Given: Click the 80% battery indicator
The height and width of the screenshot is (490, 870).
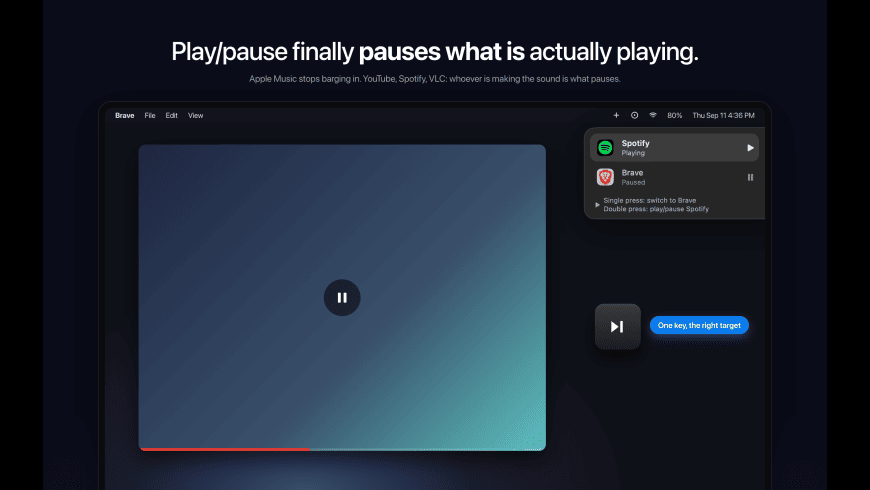Looking at the screenshot, I should coord(675,115).
